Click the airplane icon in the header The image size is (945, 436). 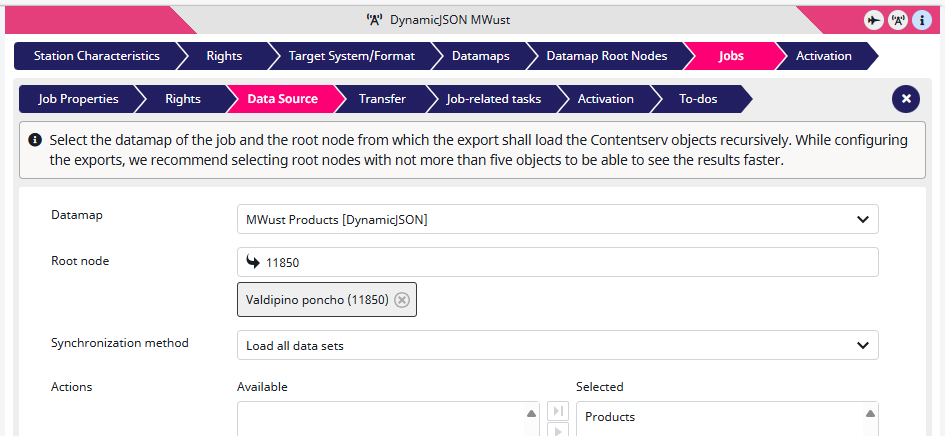(x=874, y=20)
